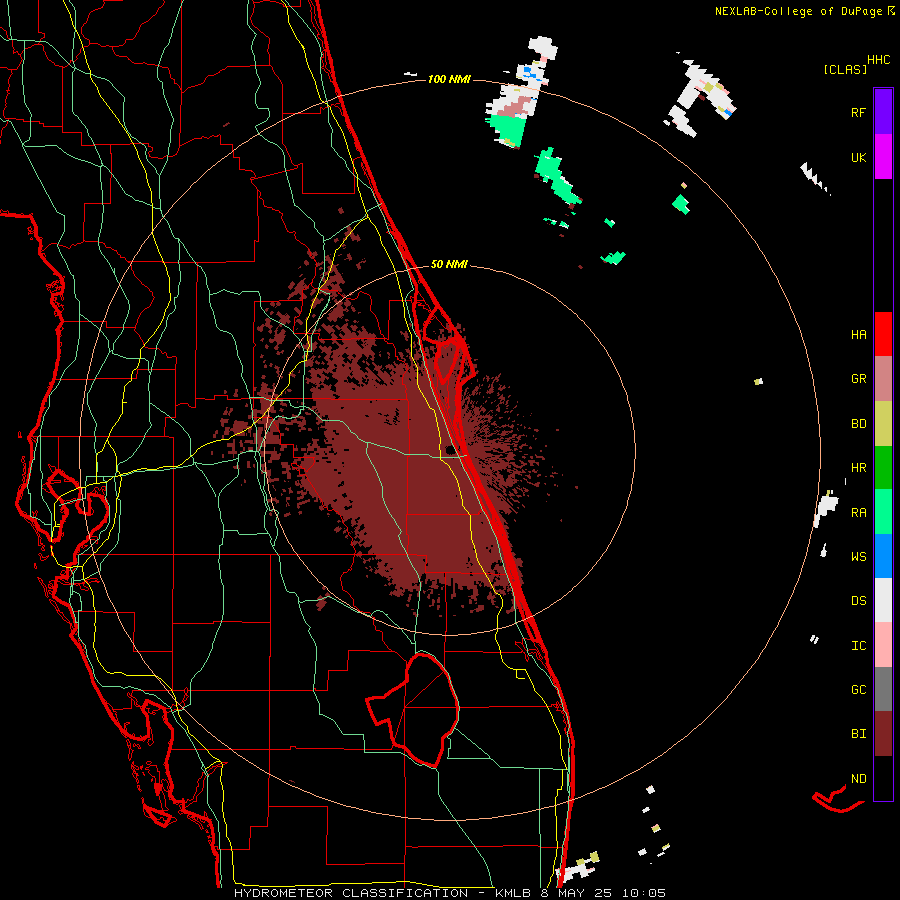
Task: Select the blue WS legend swatch
Action: click(x=883, y=556)
